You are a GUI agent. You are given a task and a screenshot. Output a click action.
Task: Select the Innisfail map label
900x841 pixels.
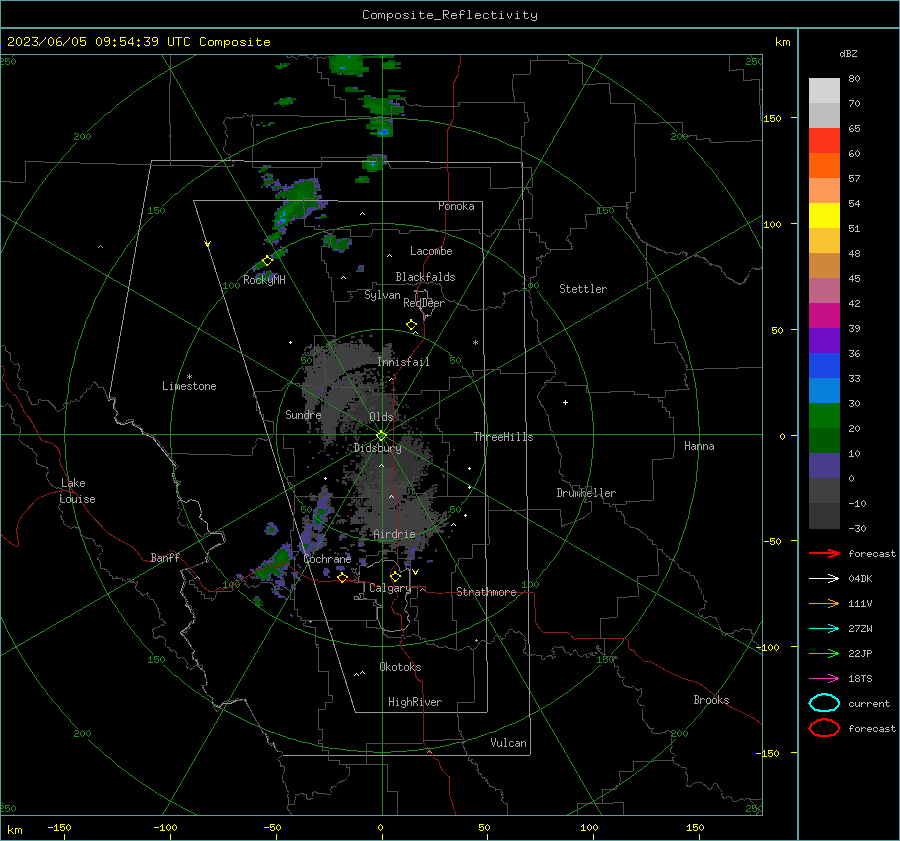pyautogui.click(x=403, y=362)
